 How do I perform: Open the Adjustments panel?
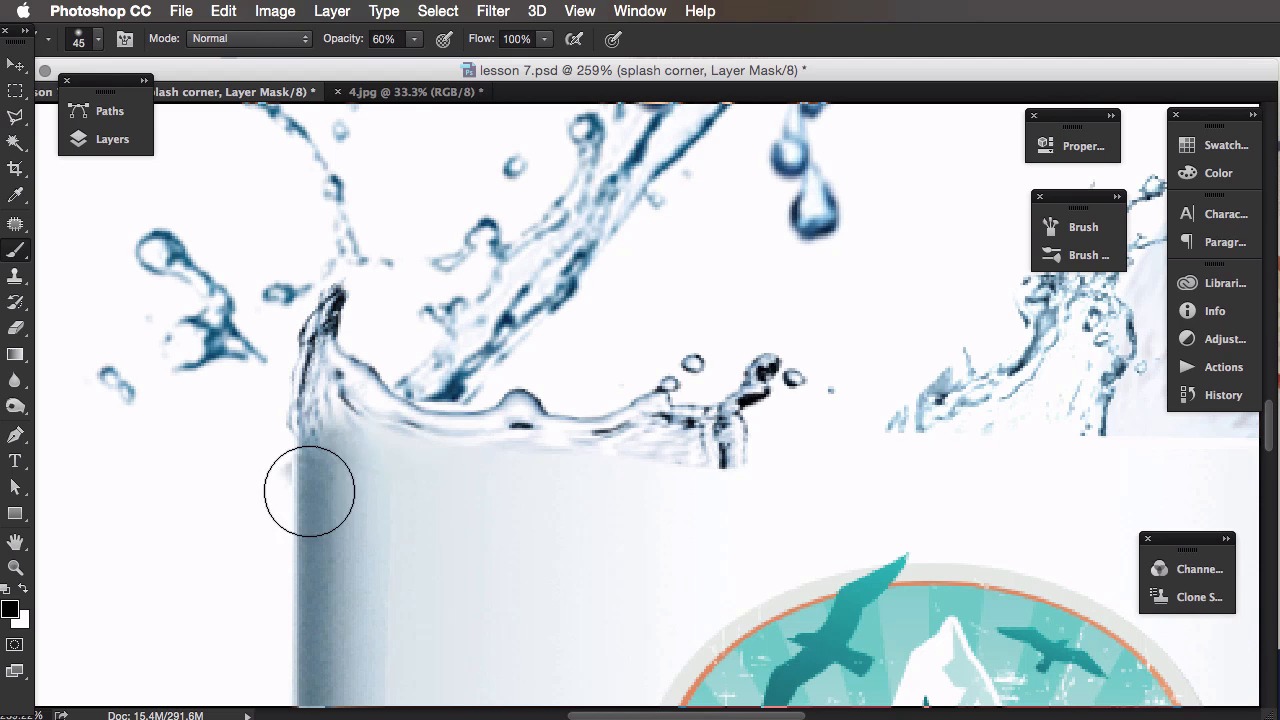(1213, 339)
